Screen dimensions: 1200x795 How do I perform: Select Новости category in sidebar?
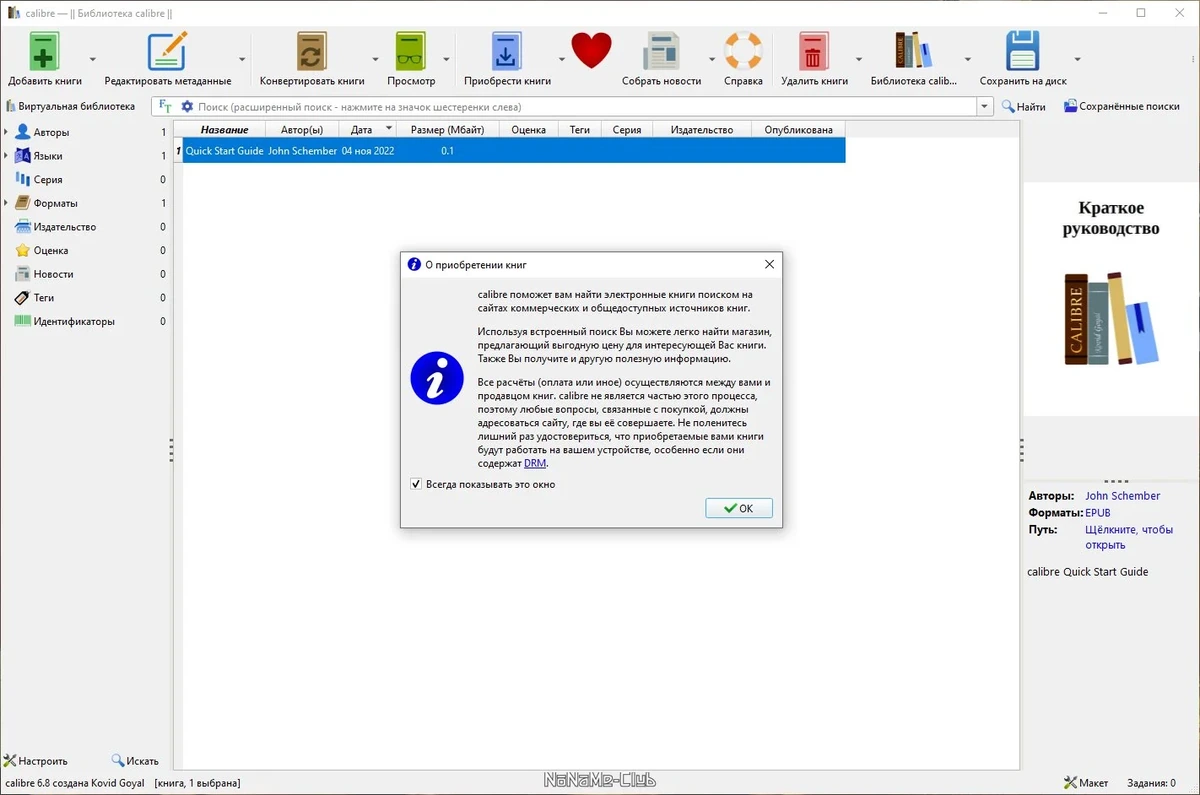(x=53, y=274)
